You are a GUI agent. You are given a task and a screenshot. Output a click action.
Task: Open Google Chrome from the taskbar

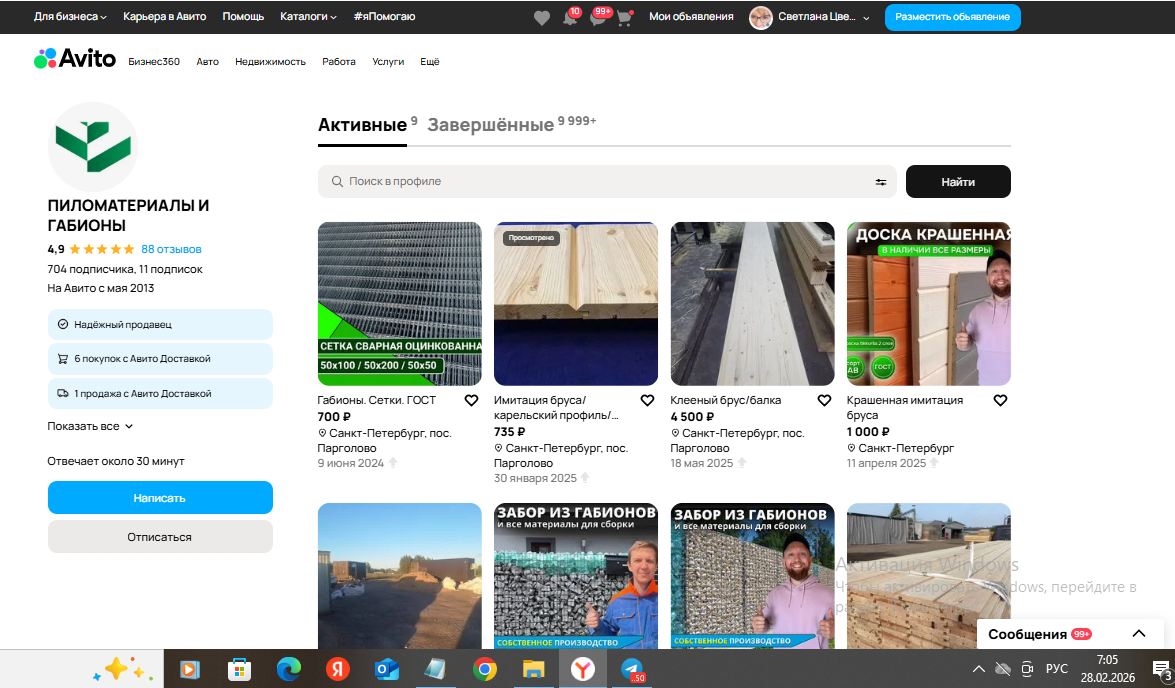pos(485,669)
